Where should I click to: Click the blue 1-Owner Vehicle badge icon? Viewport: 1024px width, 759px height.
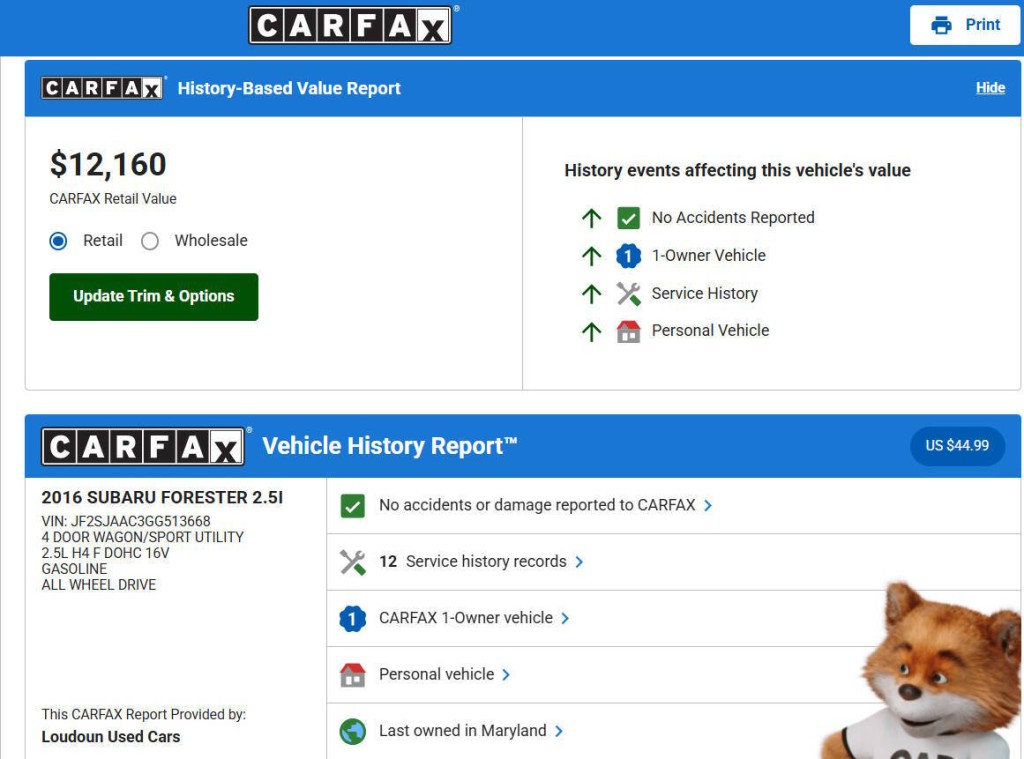coord(628,256)
